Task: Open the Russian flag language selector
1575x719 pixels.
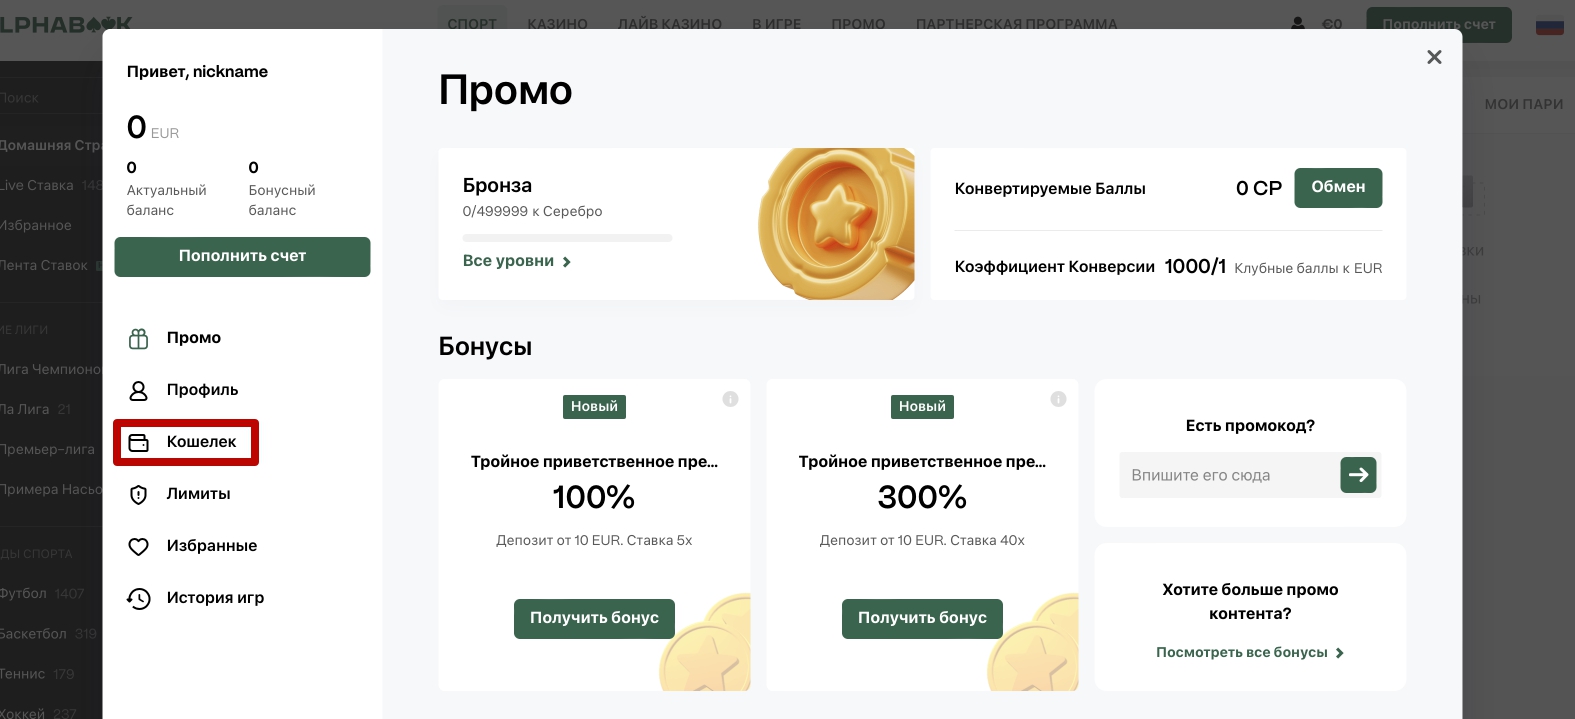Action: (1550, 25)
